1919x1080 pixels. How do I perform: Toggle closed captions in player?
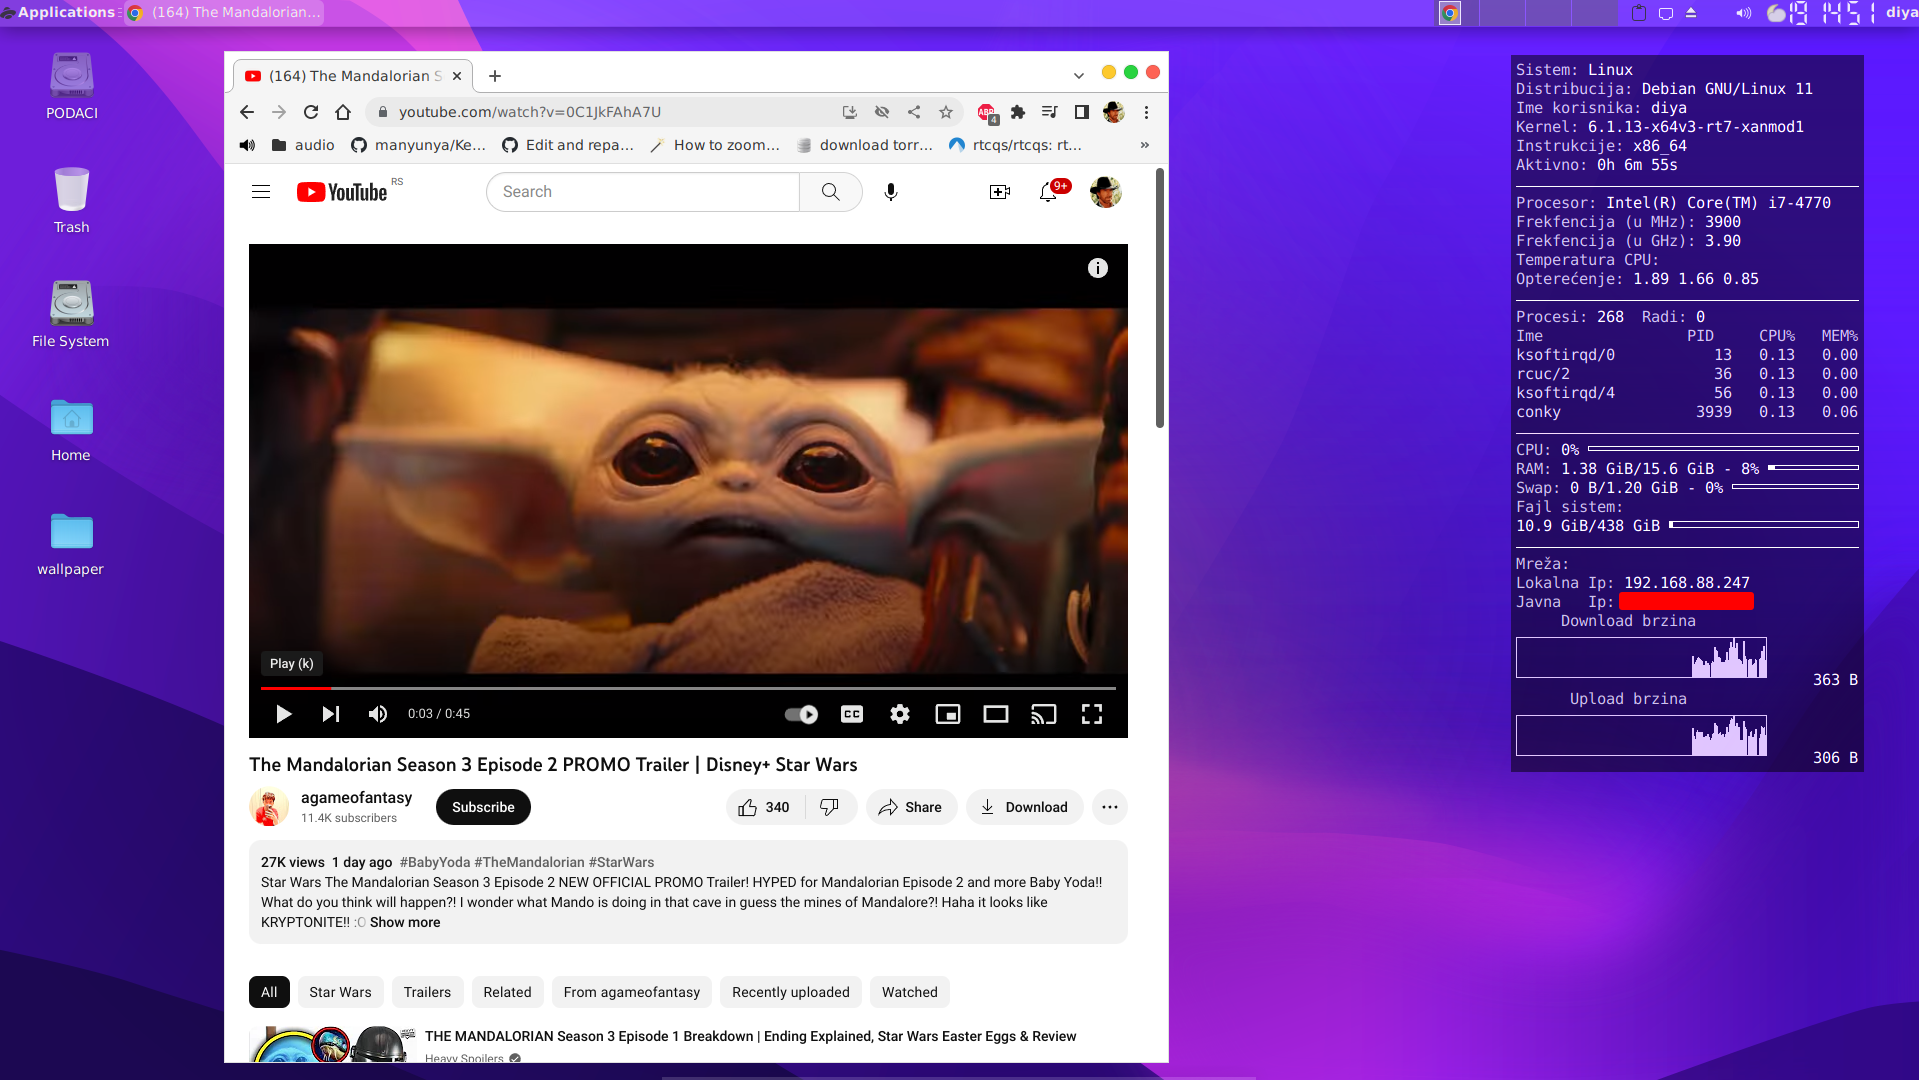(852, 714)
